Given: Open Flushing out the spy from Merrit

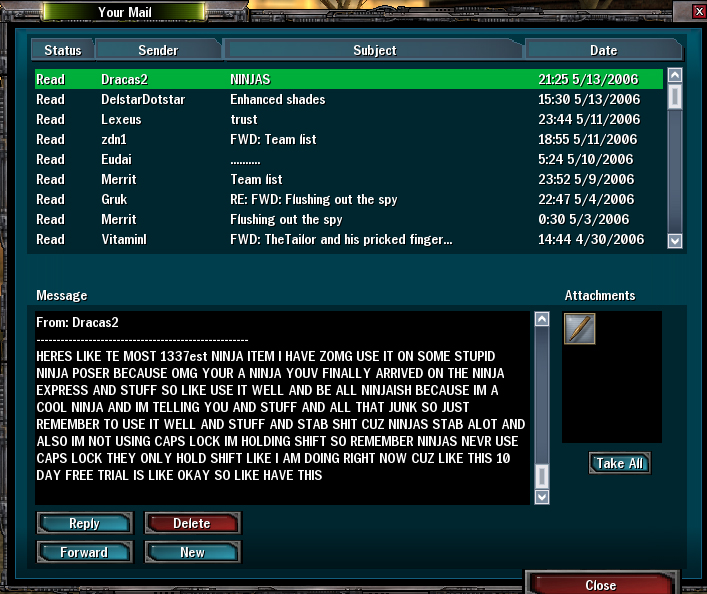Looking at the screenshot, I should coord(349,219).
